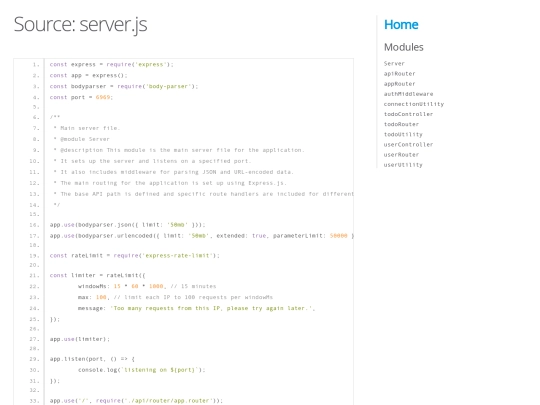Click the 'Source: server.js' heading
The height and width of the screenshot is (405, 540).
[81, 24]
